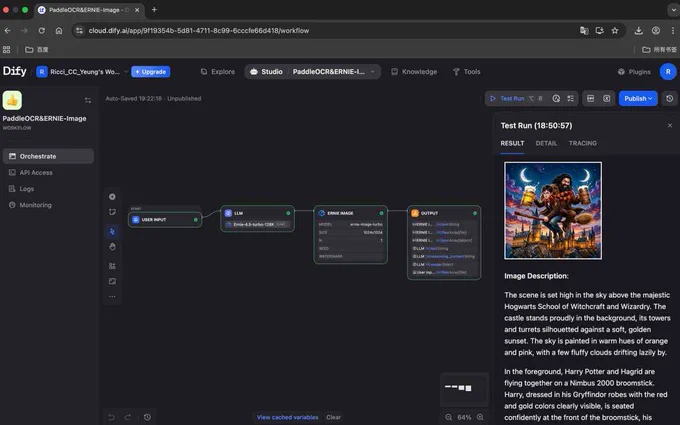680x425 pixels.
Task: Go to the Explore menu
Action: pyautogui.click(x=218, y=72)
